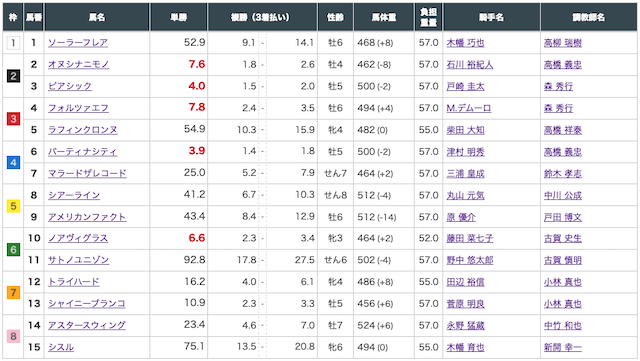The height and width of the screenshot is (361, 640).
Task: Open trainer link 古賀 慎明
Action: point(563,260)
